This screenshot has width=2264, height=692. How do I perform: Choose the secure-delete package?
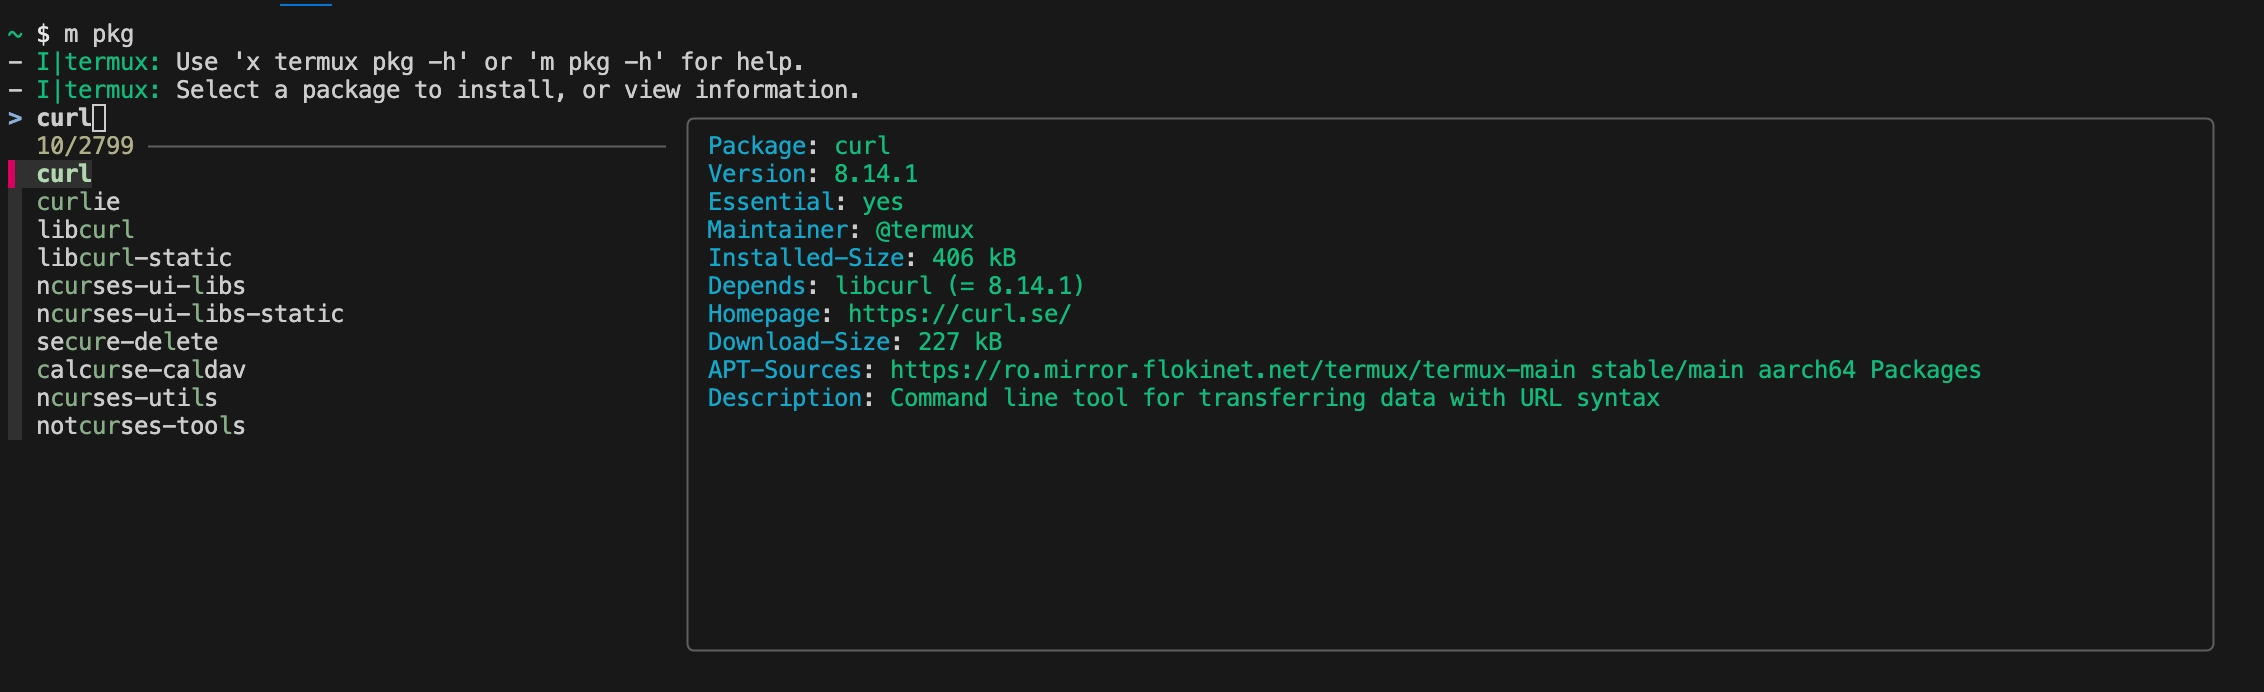tap(127, 341)
